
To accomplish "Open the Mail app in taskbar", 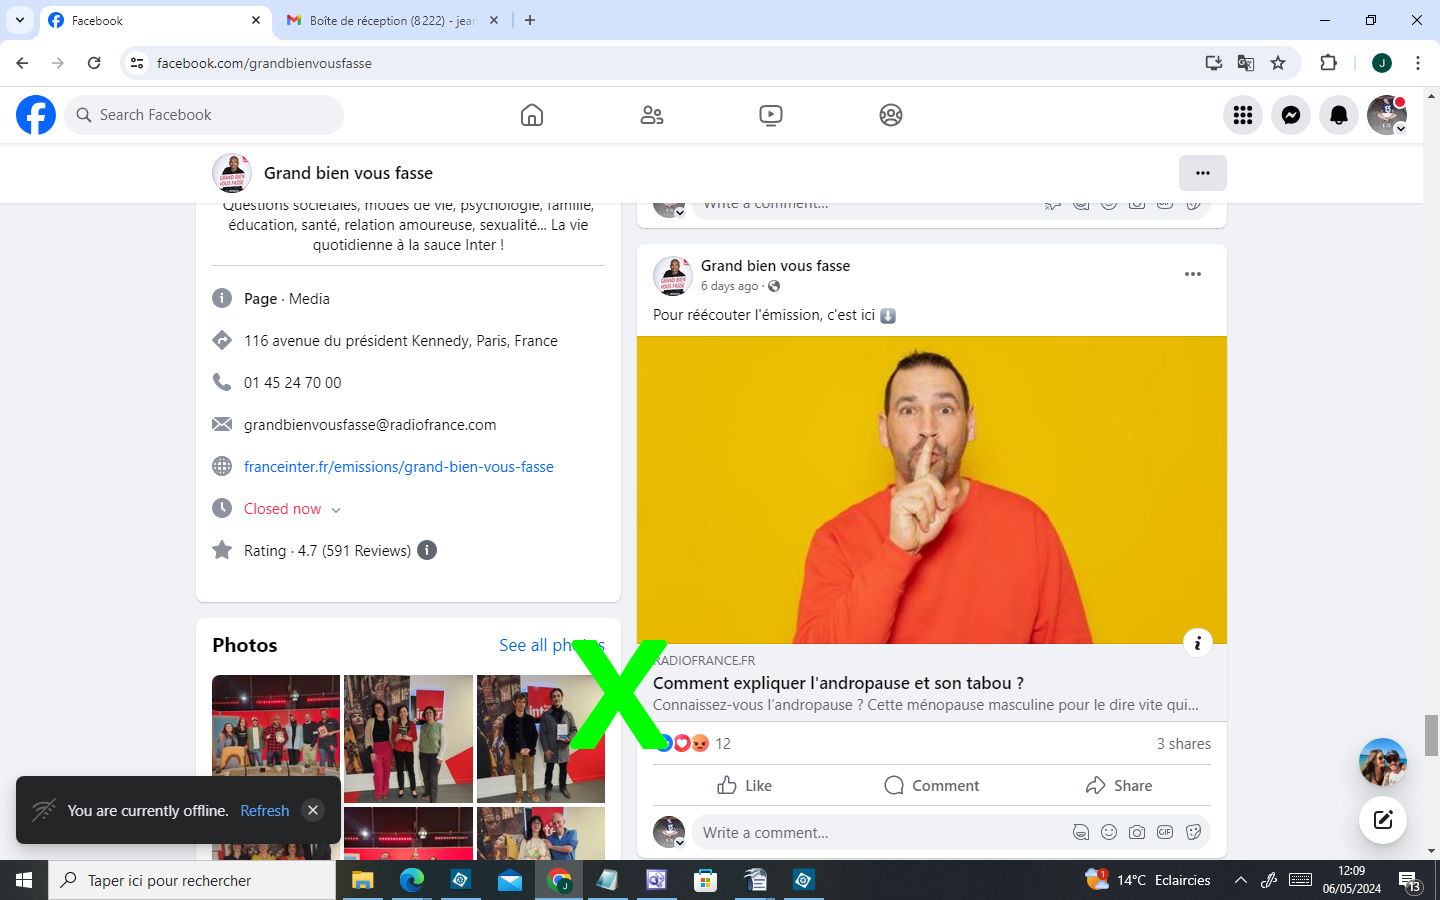I will pos(510,880).
